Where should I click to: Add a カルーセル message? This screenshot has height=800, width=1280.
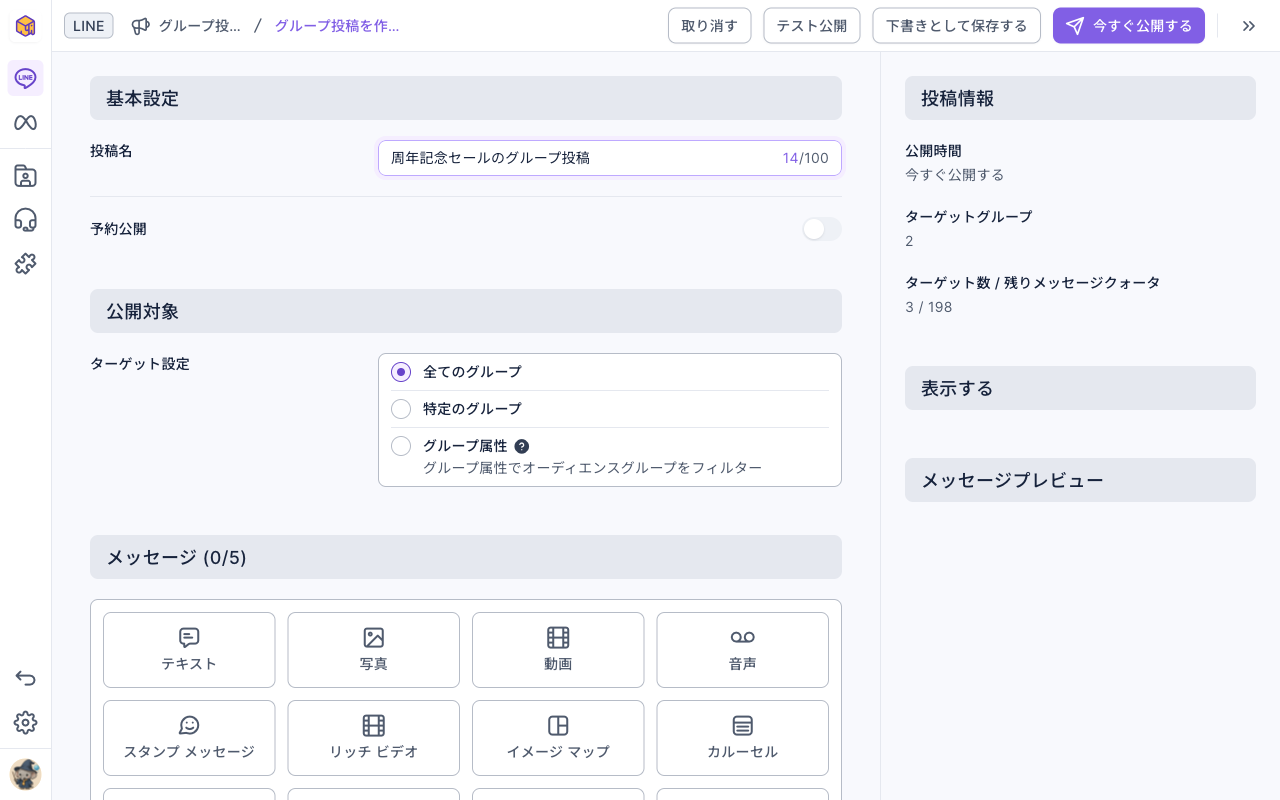point(742,738)
